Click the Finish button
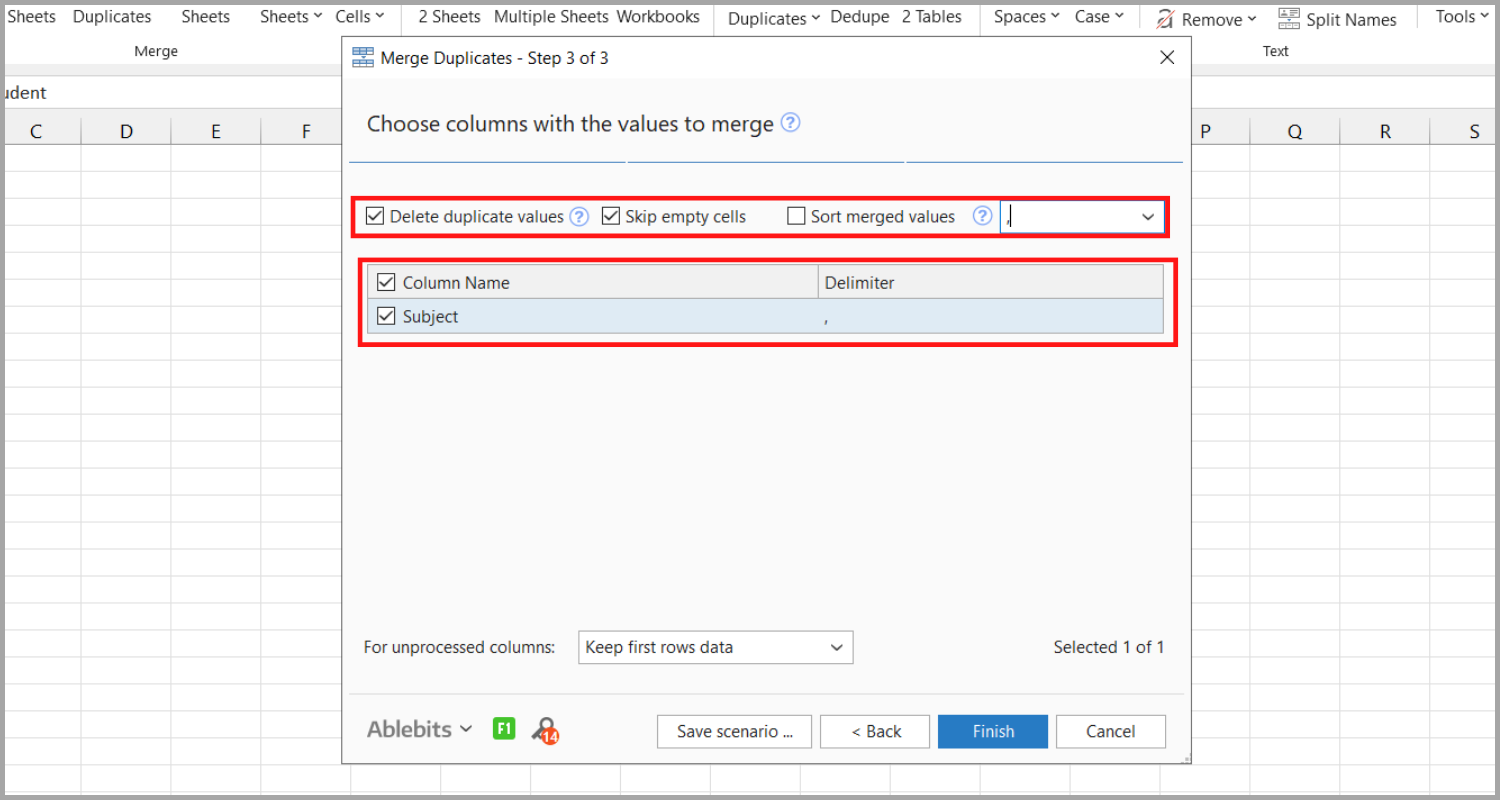The image size is (1500, 800). pos(992,731)
